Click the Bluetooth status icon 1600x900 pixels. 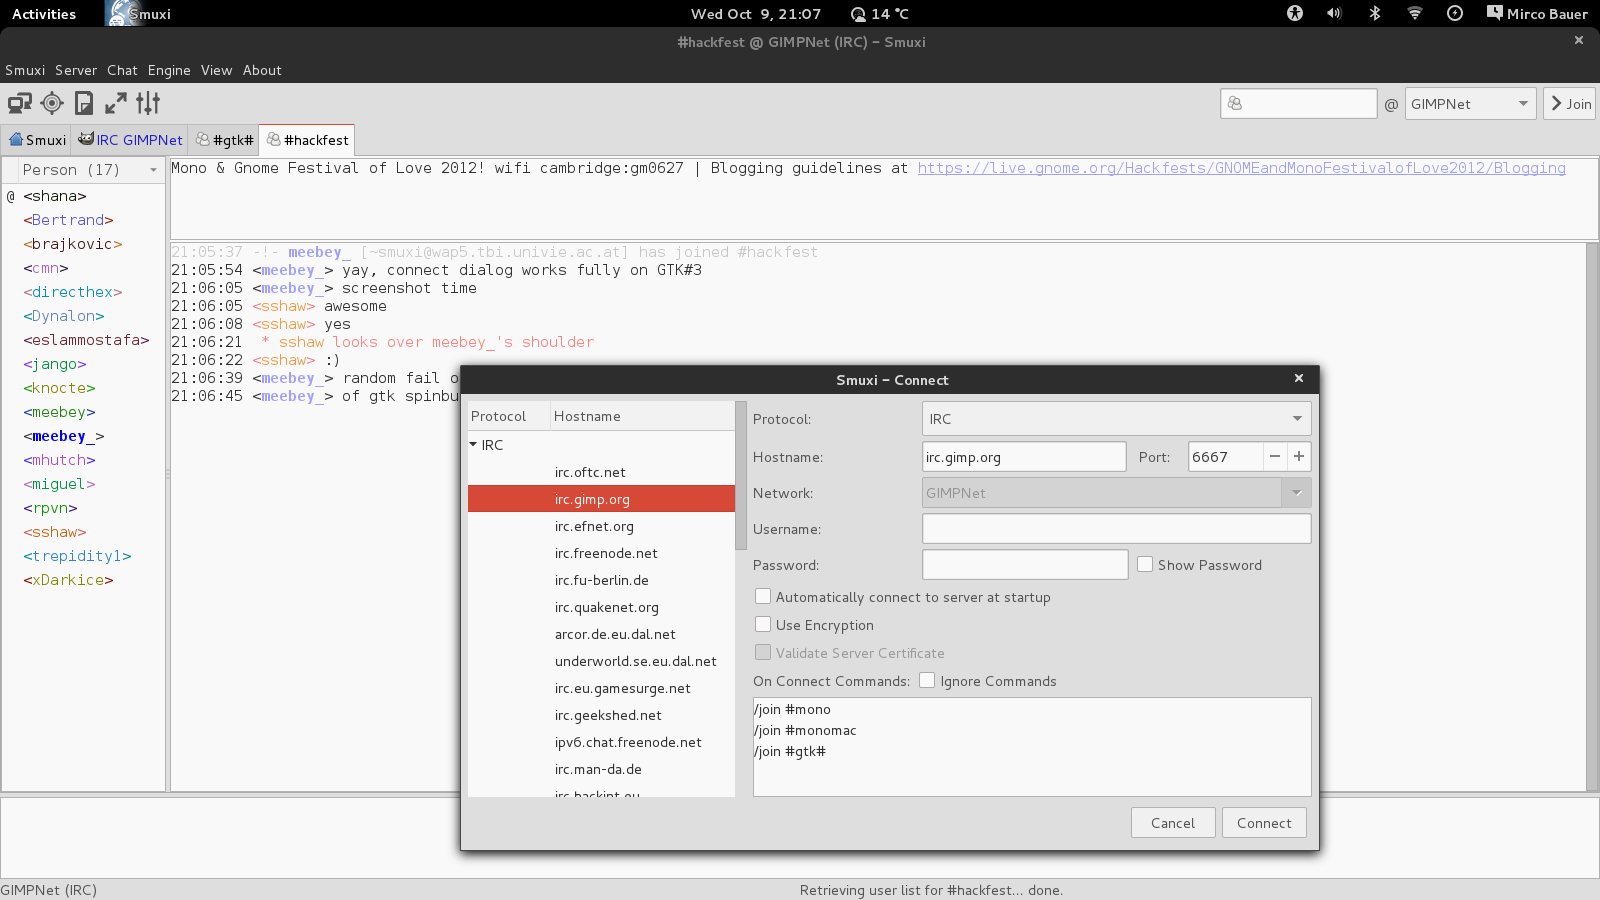coord(1375,13)
